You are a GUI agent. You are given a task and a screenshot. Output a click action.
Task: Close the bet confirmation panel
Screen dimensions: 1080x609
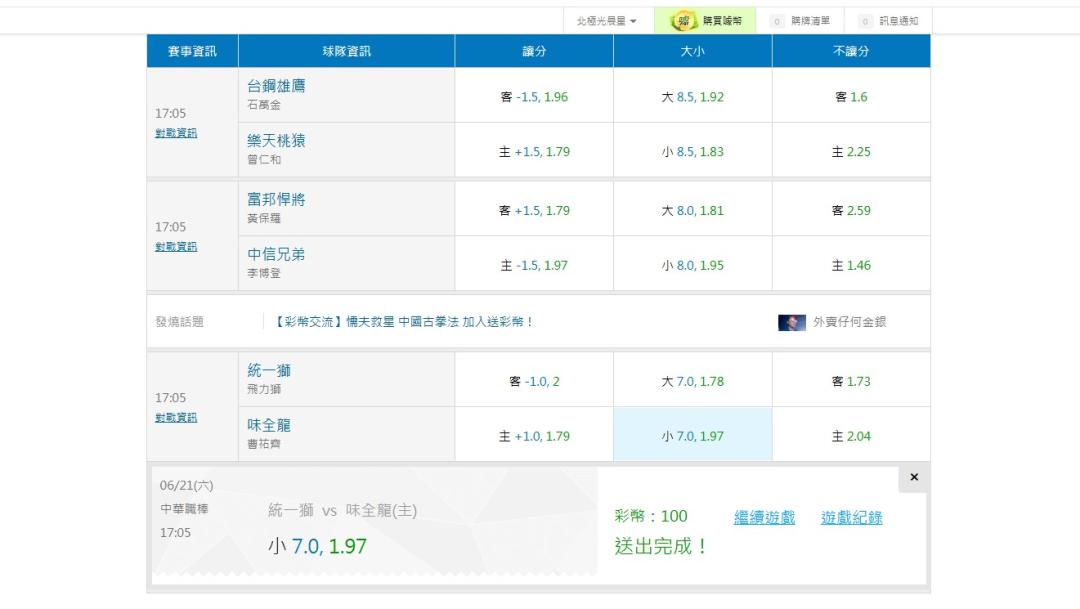click(x=914, y=477)
